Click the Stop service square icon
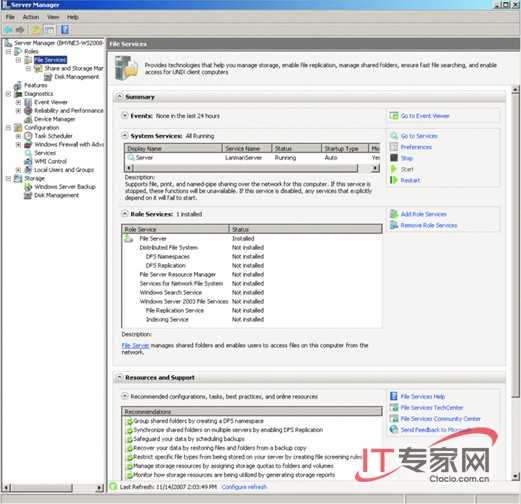Screen dimensions: 521x504 394,158
